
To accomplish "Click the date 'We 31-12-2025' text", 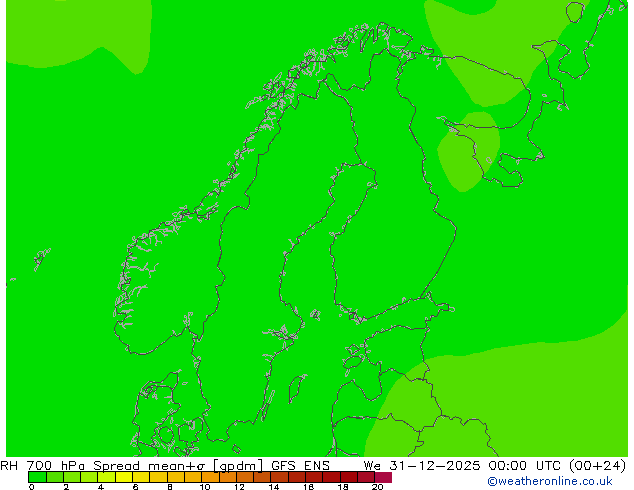I will [422, 466].
